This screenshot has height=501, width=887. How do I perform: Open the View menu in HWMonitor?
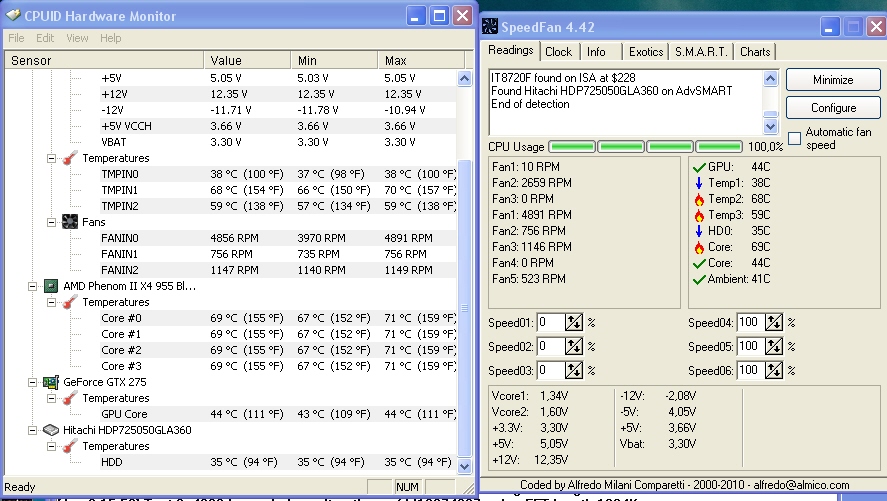(x=77, y=38)
